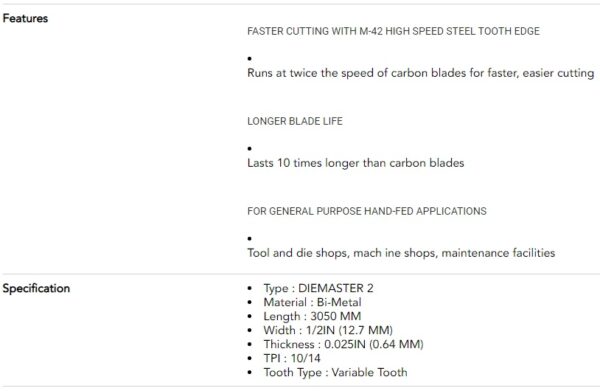Select the M-42 high speed steel heading
600x391 pixels.
(393, 31)
